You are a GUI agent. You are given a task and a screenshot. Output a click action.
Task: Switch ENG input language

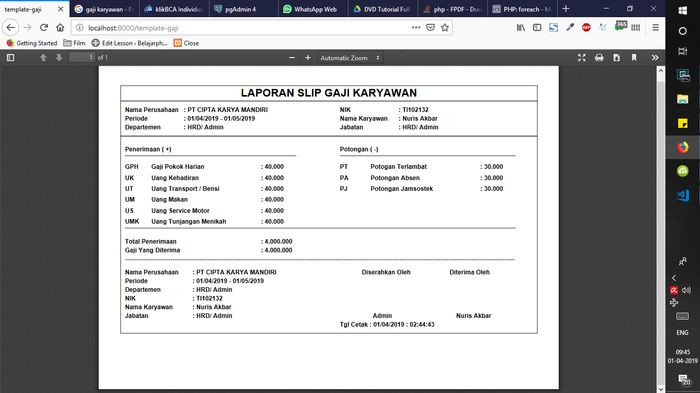tap(682, 333)
